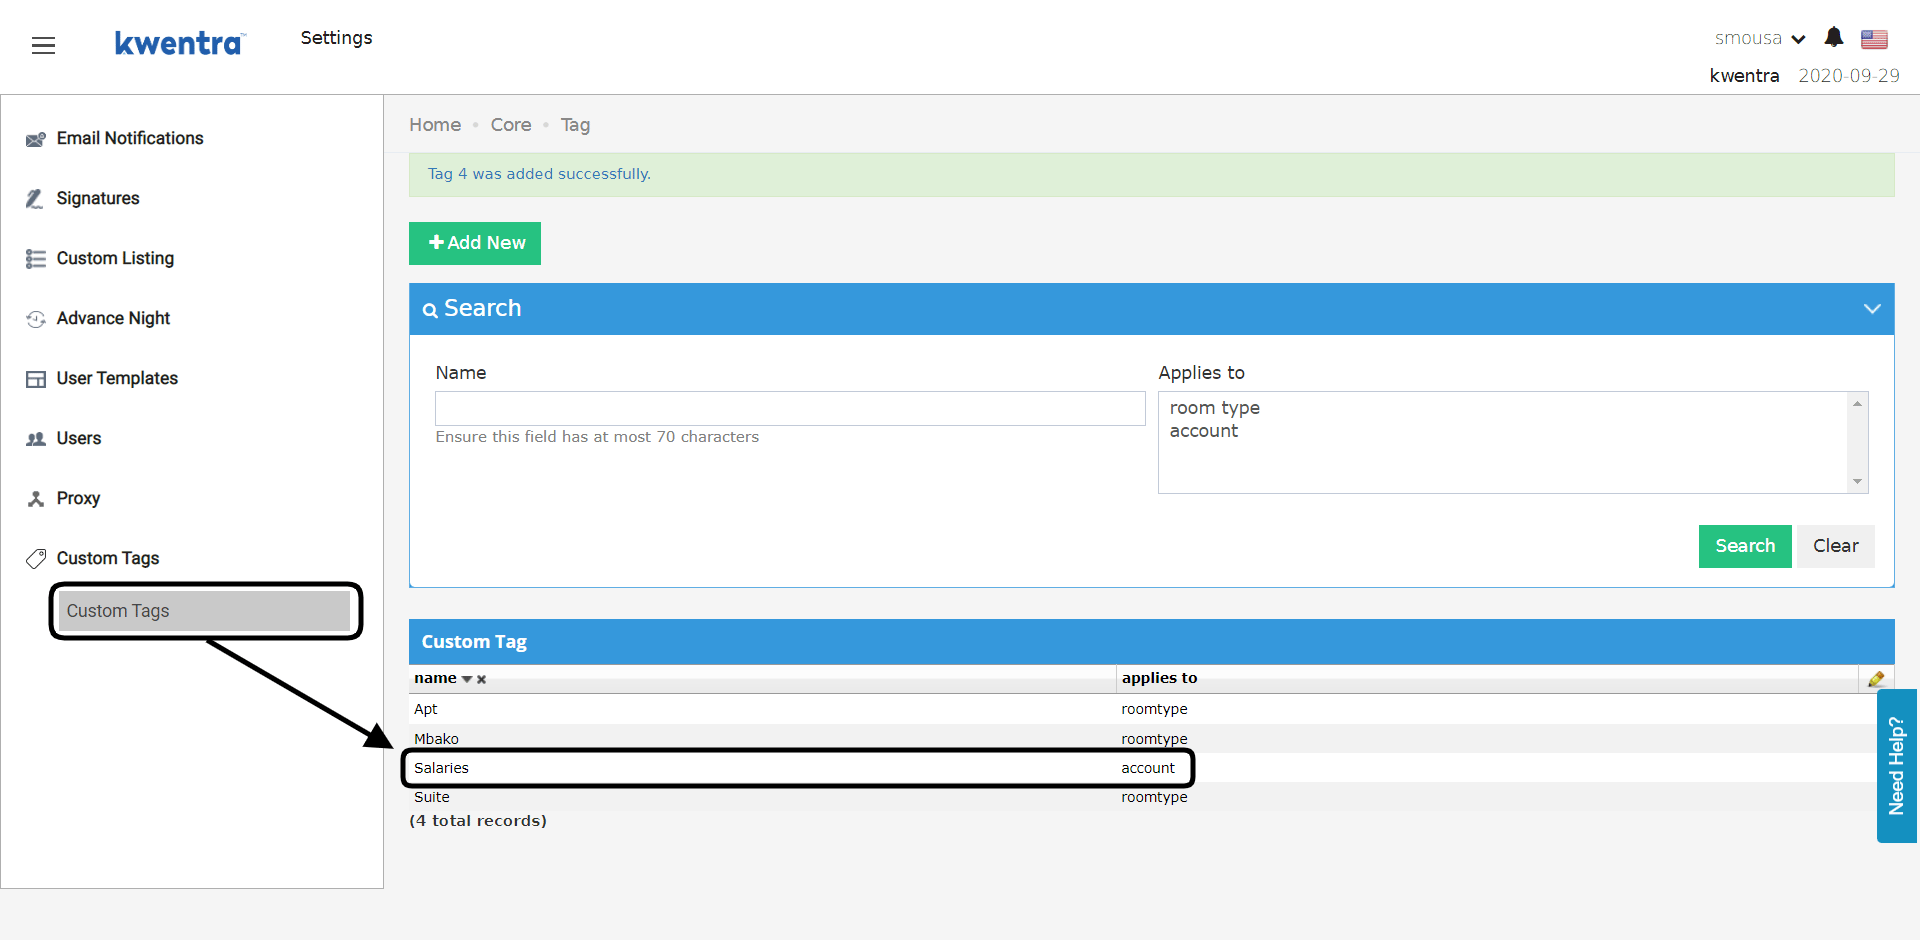Open the smousa user dropdown
This screenshot has height=943, width=1920.
(x=1760, y=38)
